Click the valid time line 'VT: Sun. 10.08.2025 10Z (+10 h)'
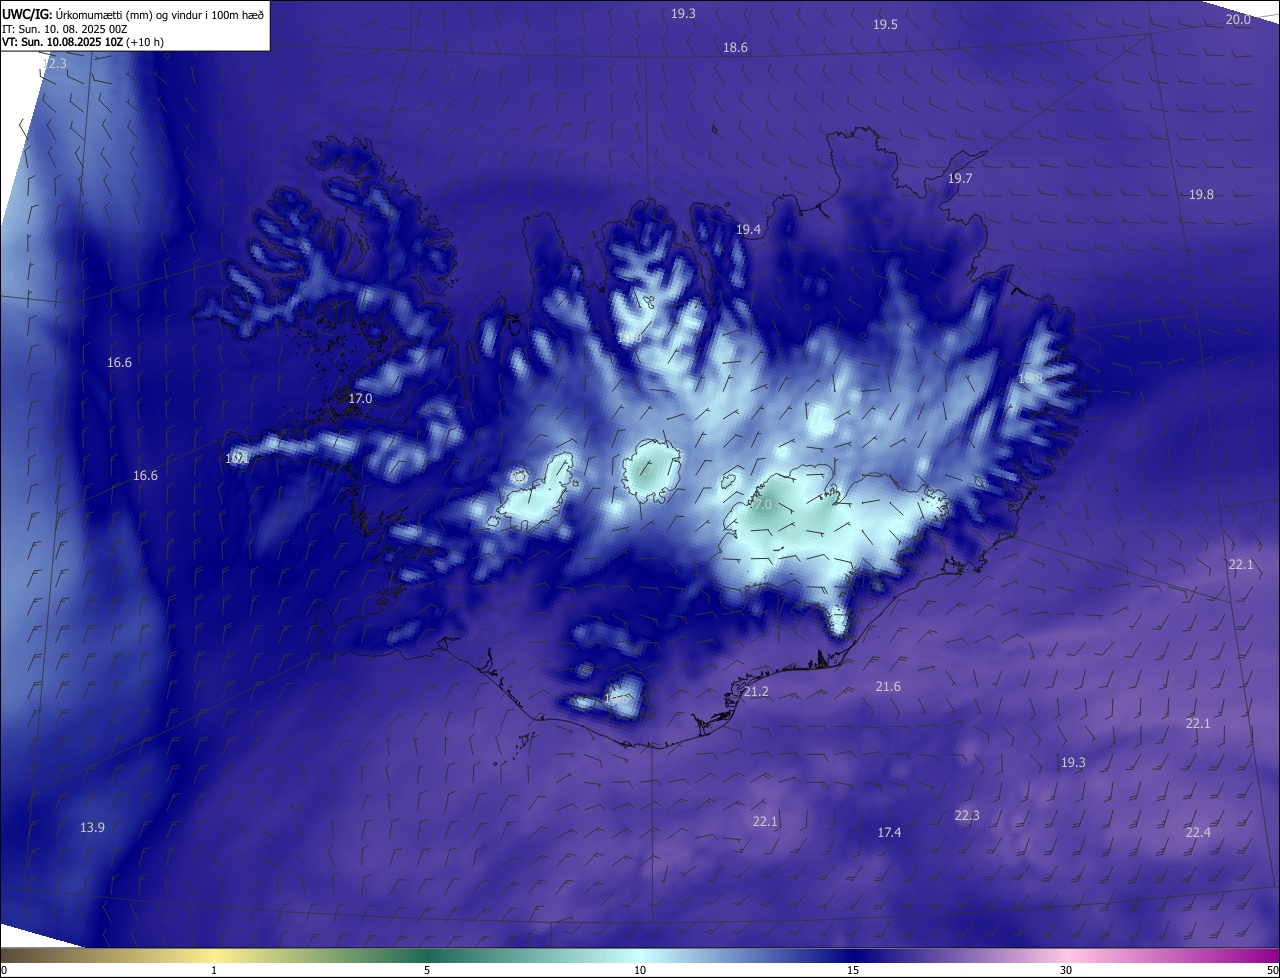The height and width of the screenshot is (978, 1280). 83,42
